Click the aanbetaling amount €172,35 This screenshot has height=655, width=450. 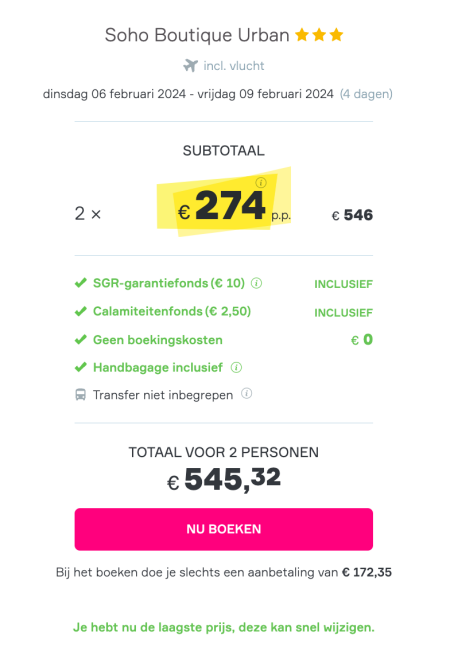(x=367, y=572)
